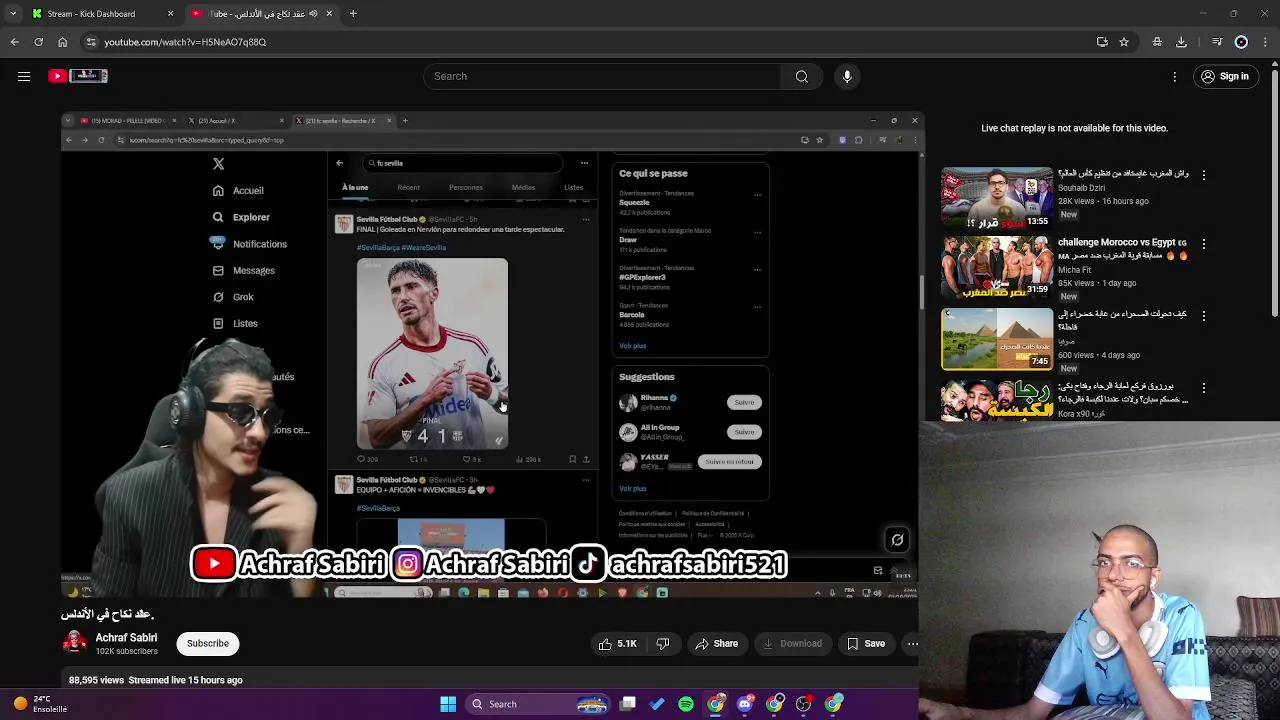The height and width of the screenshot is (720, 1280).
Task: Open options menu for 600 views video
Action: pos(1204,316)
